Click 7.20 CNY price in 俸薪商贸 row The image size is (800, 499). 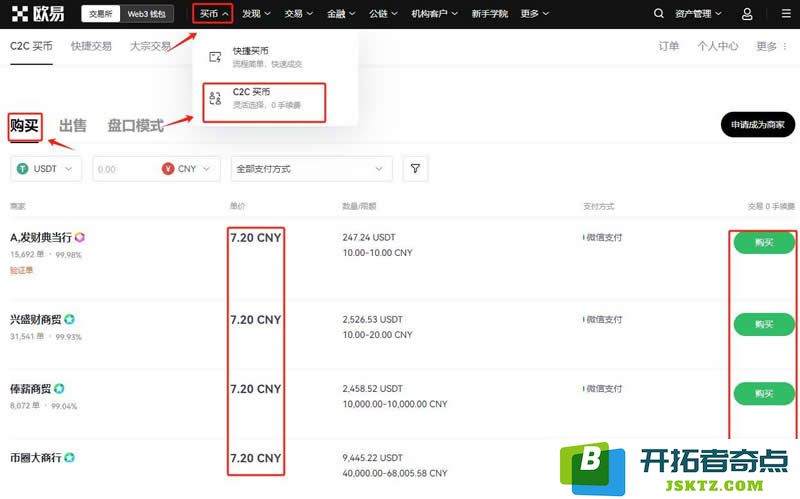[x=256, y=389]
